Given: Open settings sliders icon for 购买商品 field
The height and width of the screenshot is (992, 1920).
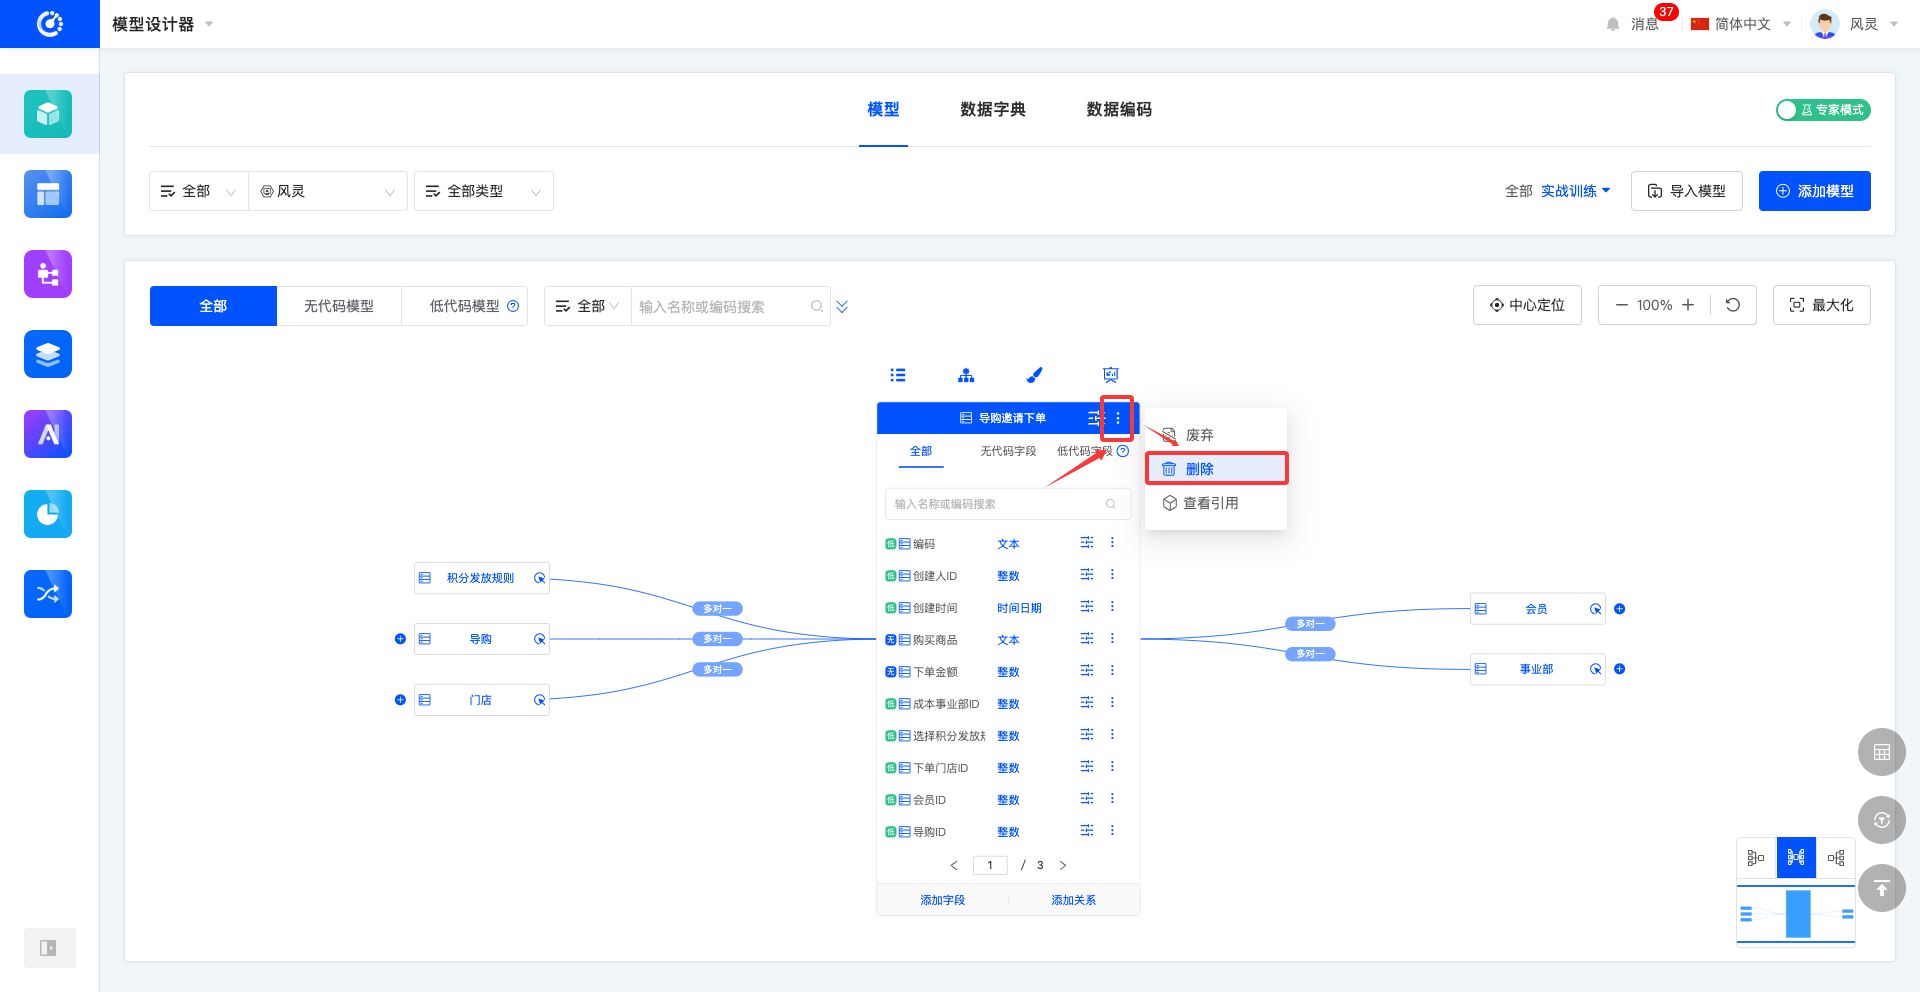Looking at the screenshot, I should click(x=1087, y=639).
